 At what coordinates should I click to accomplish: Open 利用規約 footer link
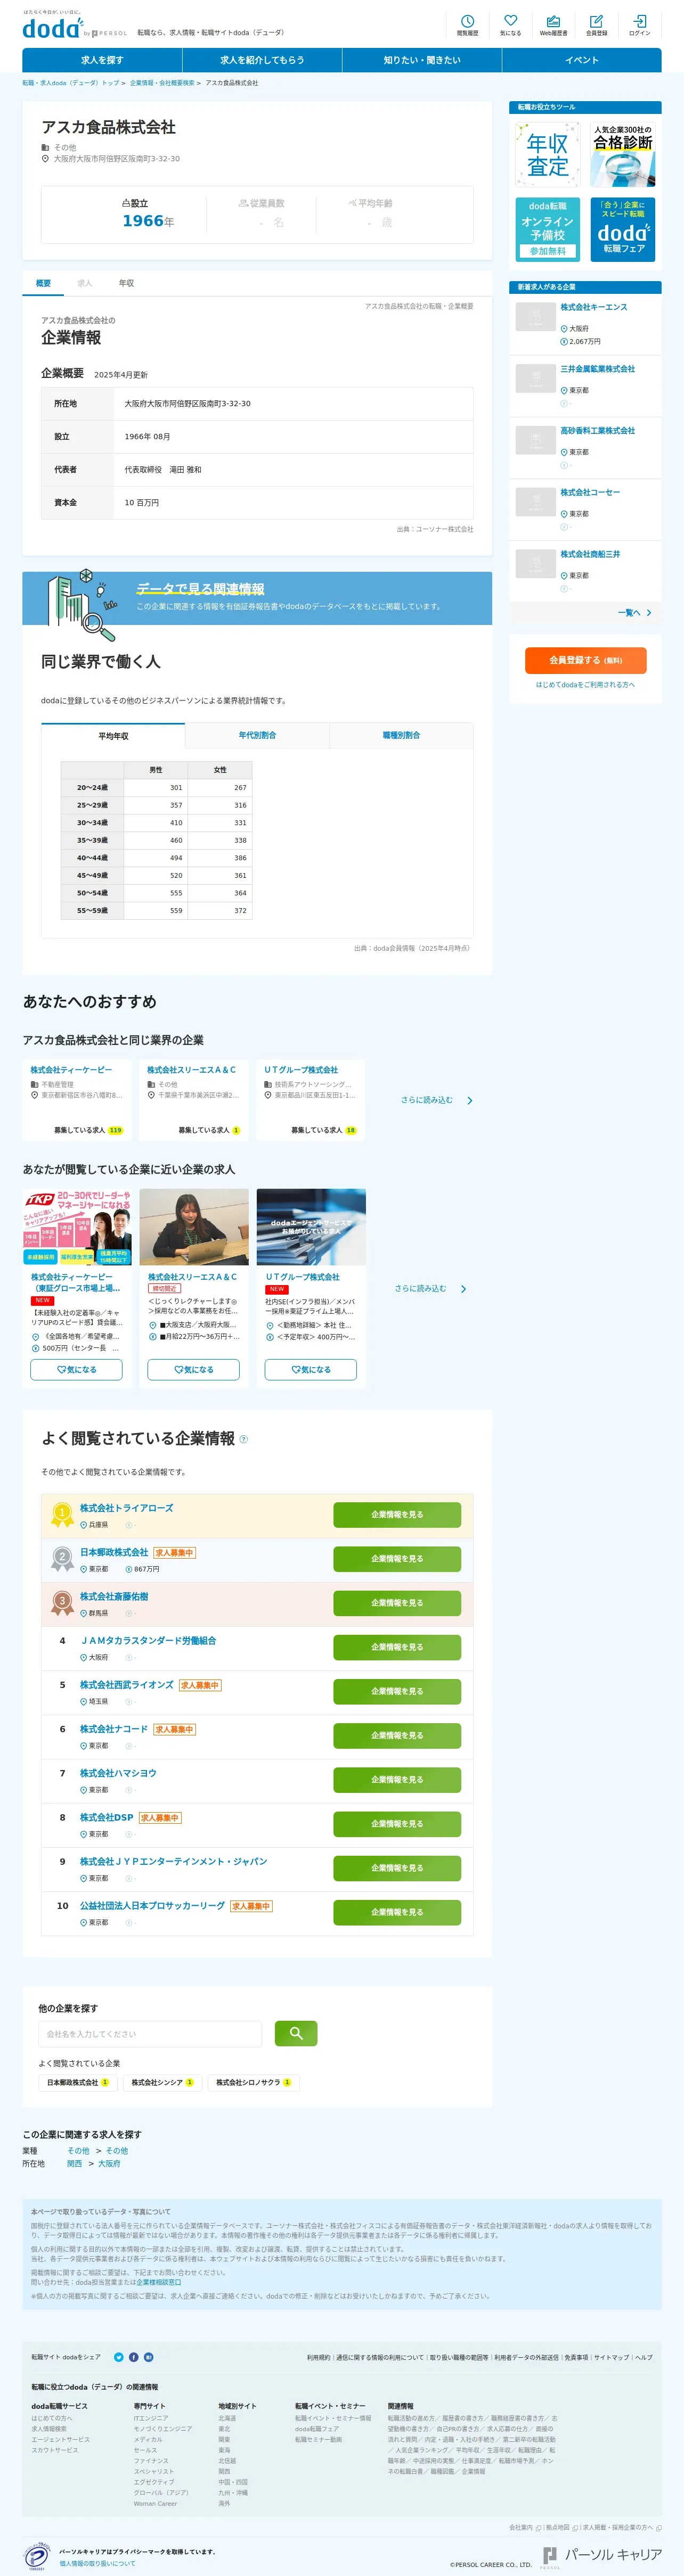(x=318, y=2357)
